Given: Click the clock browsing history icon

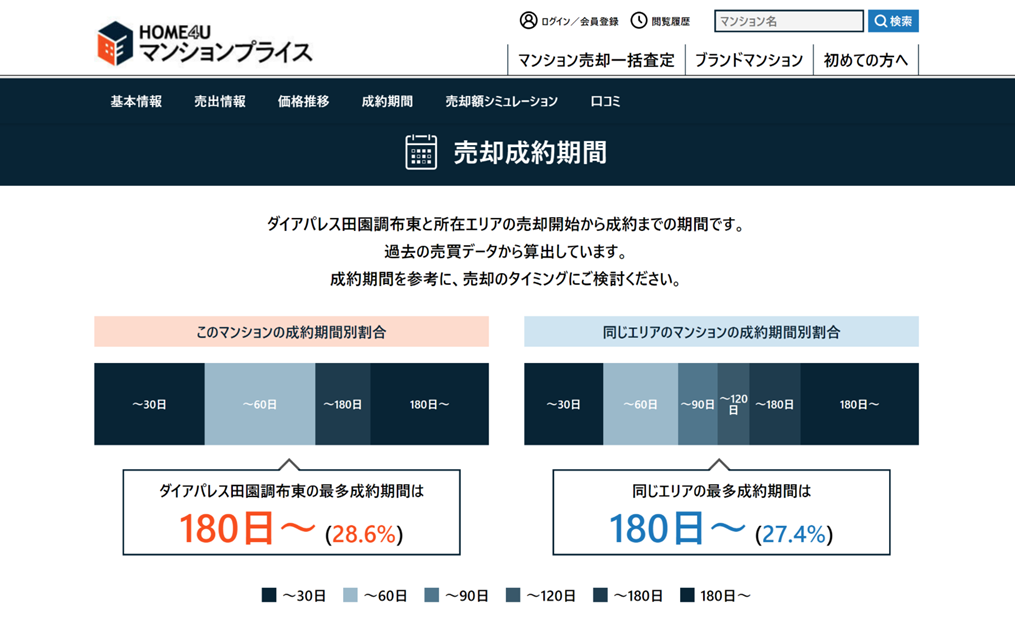Looking at the screenshot, I should tap(639, 21).
